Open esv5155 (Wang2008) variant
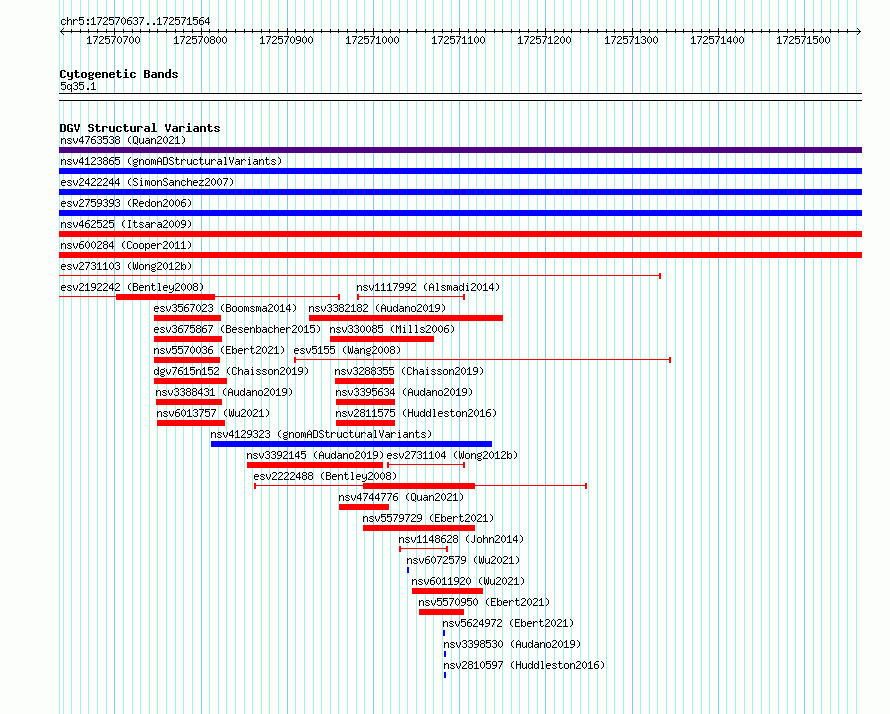890x714 pixels. [x=347, y=350]
